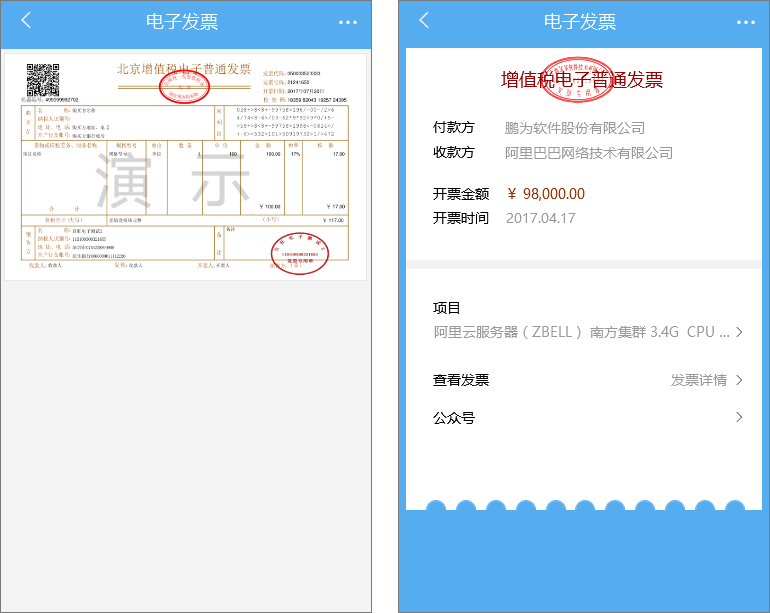Click payee name 阿里巴巴网络技术有限公司
Image resolution: width=770 pixels, height=613 pixels.
click(588, 153)
